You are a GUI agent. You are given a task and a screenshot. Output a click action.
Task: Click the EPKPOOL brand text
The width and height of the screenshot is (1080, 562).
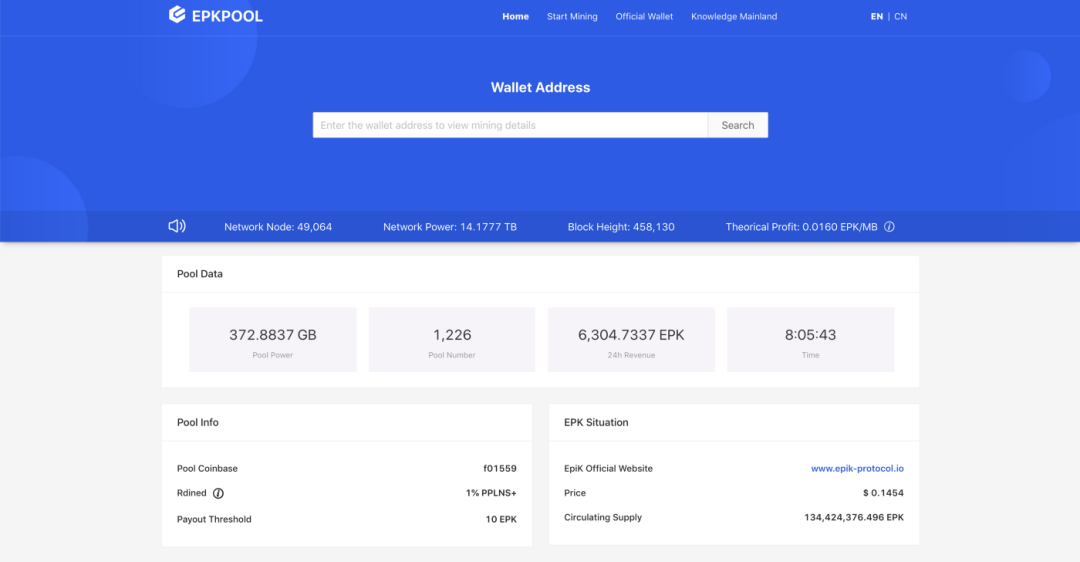pyautogui.click(x=227, y=16)
